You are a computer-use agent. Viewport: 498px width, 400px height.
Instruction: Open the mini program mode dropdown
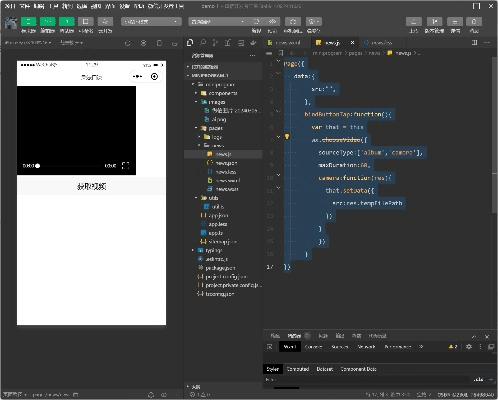[x=151, y=22]
